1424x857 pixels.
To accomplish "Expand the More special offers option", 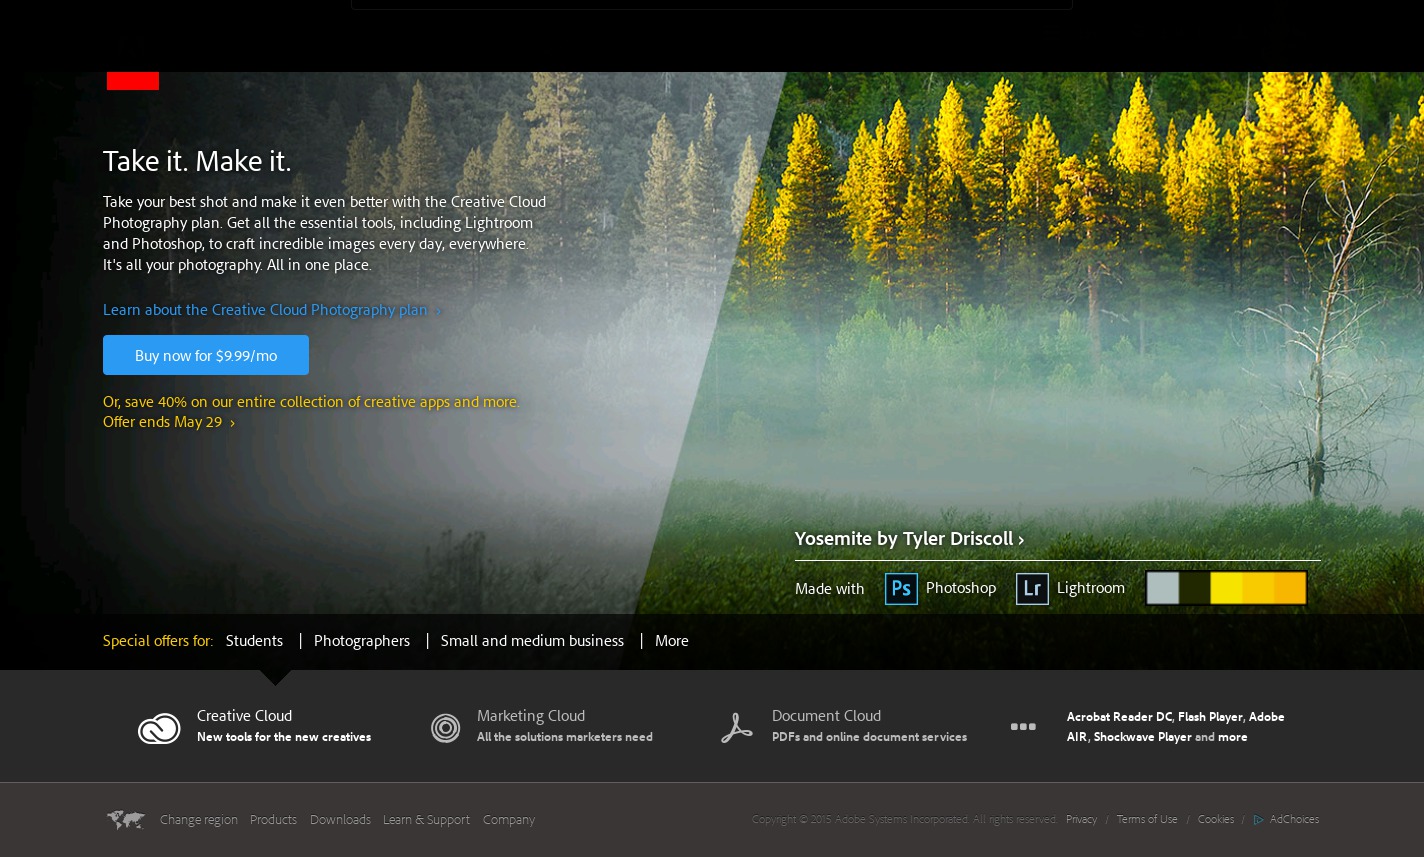I will coord(671,641).
